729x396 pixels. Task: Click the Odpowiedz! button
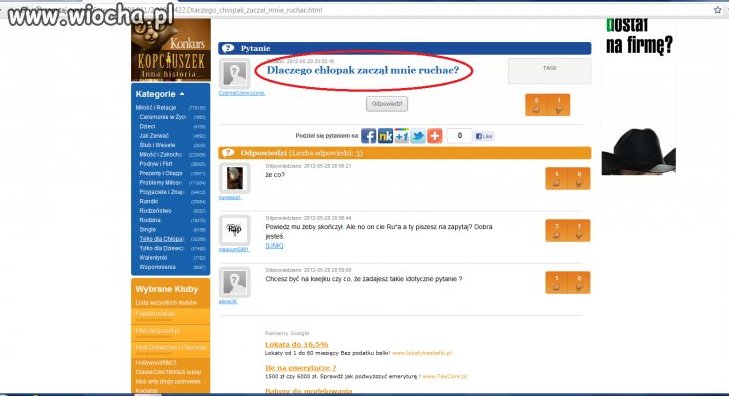387,104
